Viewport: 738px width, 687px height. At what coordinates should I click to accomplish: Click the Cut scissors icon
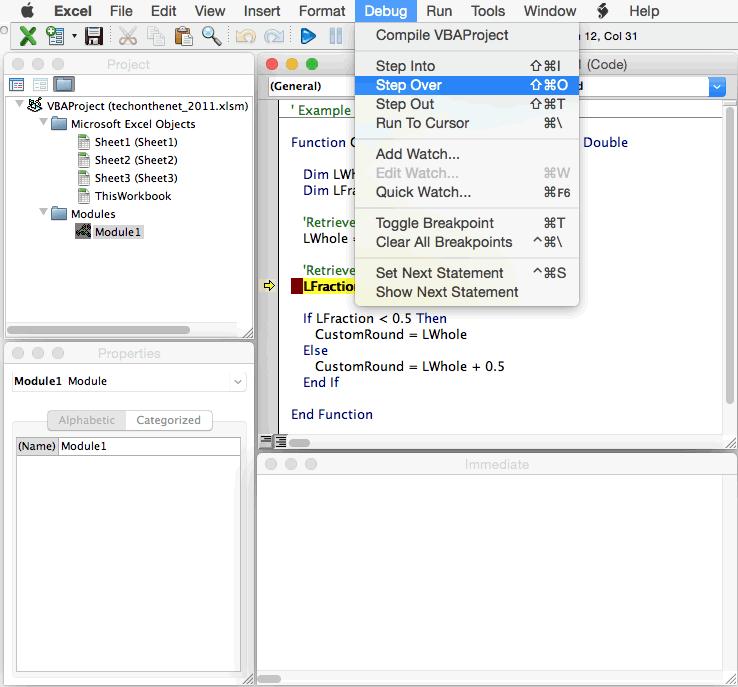[x=128, y=36]
